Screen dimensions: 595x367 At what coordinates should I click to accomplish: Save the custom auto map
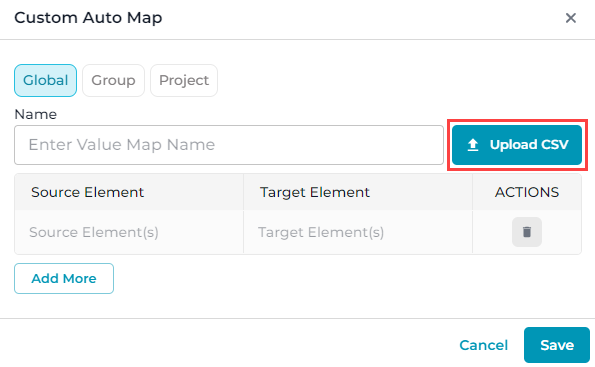click(557, 345)
